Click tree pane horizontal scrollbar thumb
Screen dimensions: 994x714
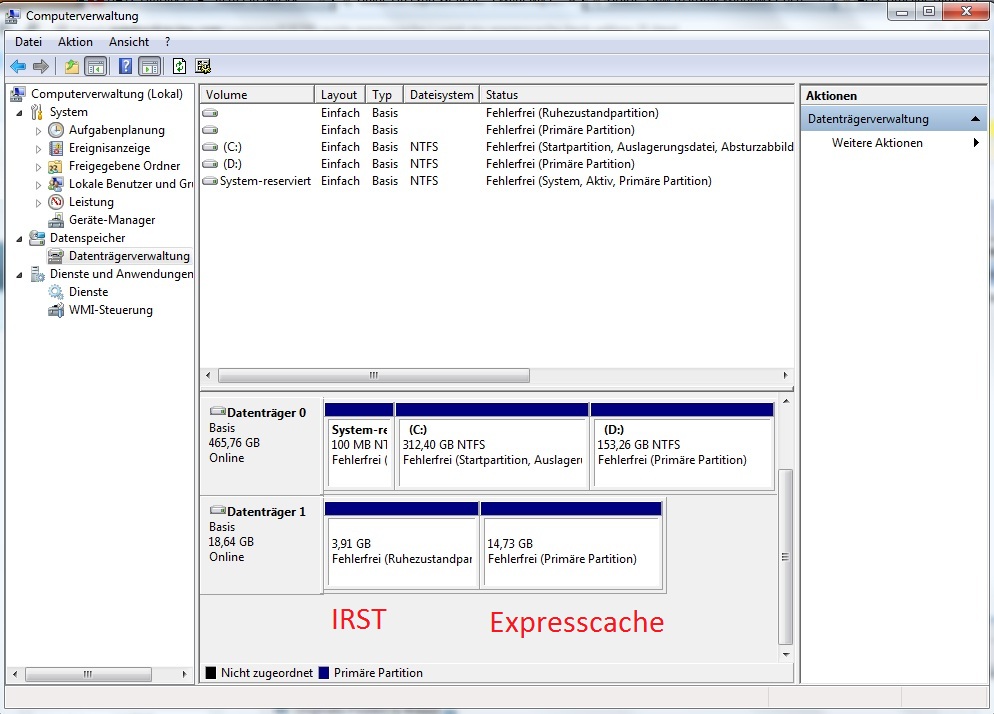pos(87,674)
